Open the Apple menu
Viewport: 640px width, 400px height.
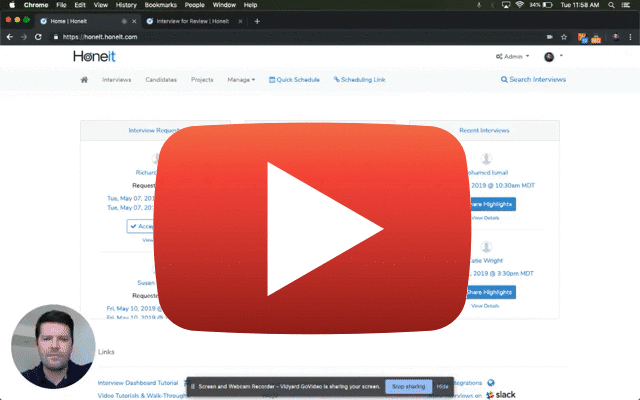tap(12, 5)
